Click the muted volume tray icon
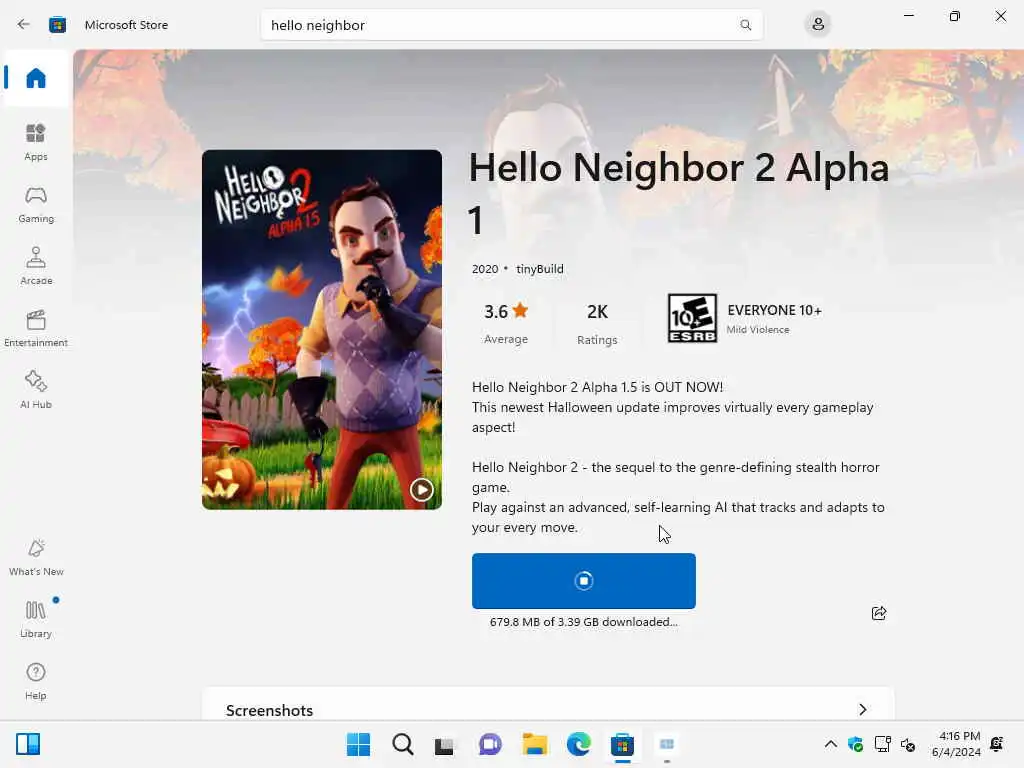 [908, 744]
